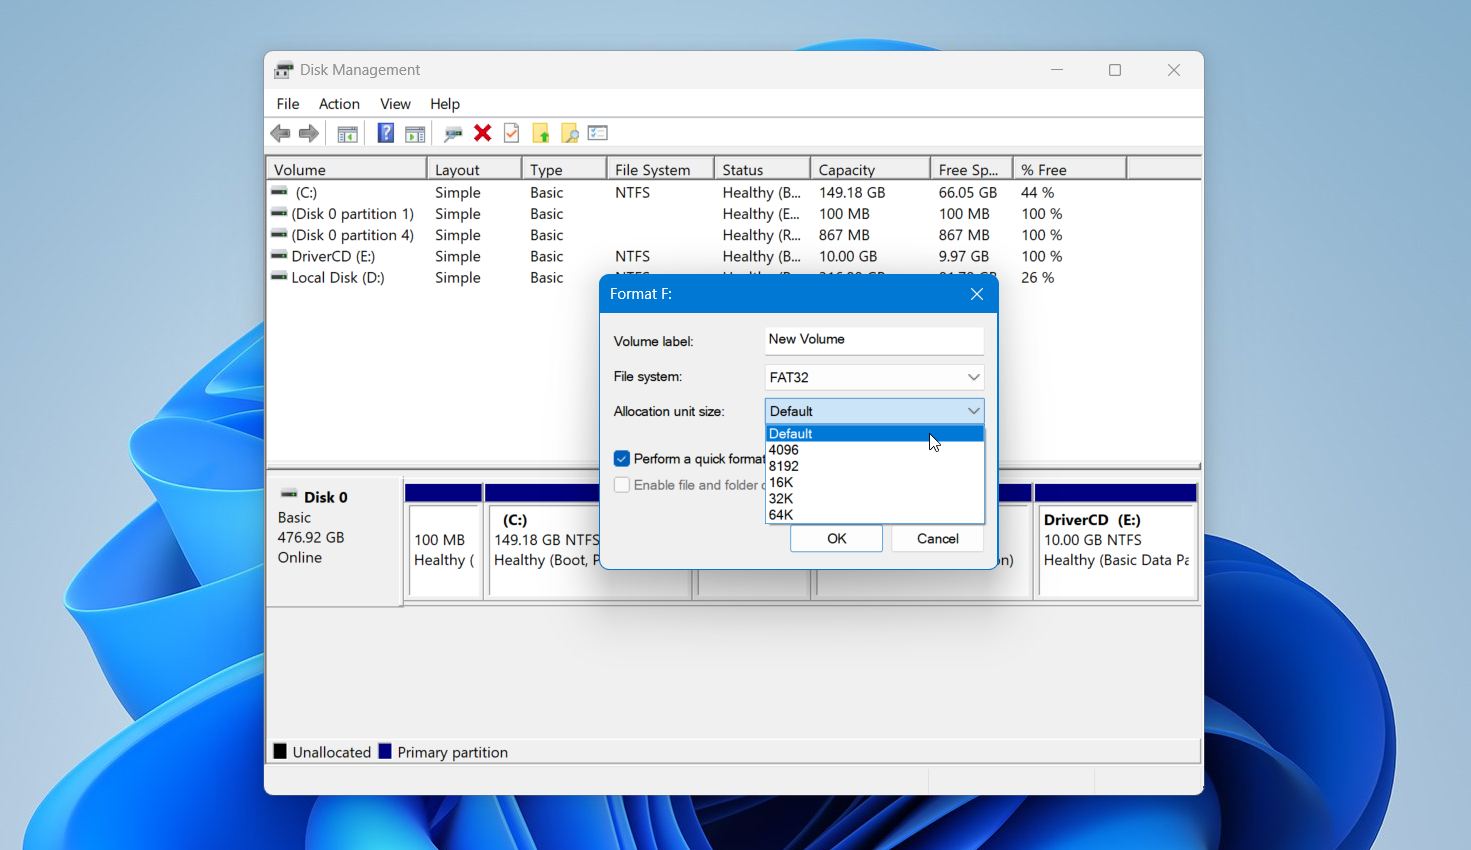Click the 476.92 GB disk size text
Image resolution: width=1471 pixels, height=850 pixels.
pyautogui.click(x=311, y=537)
